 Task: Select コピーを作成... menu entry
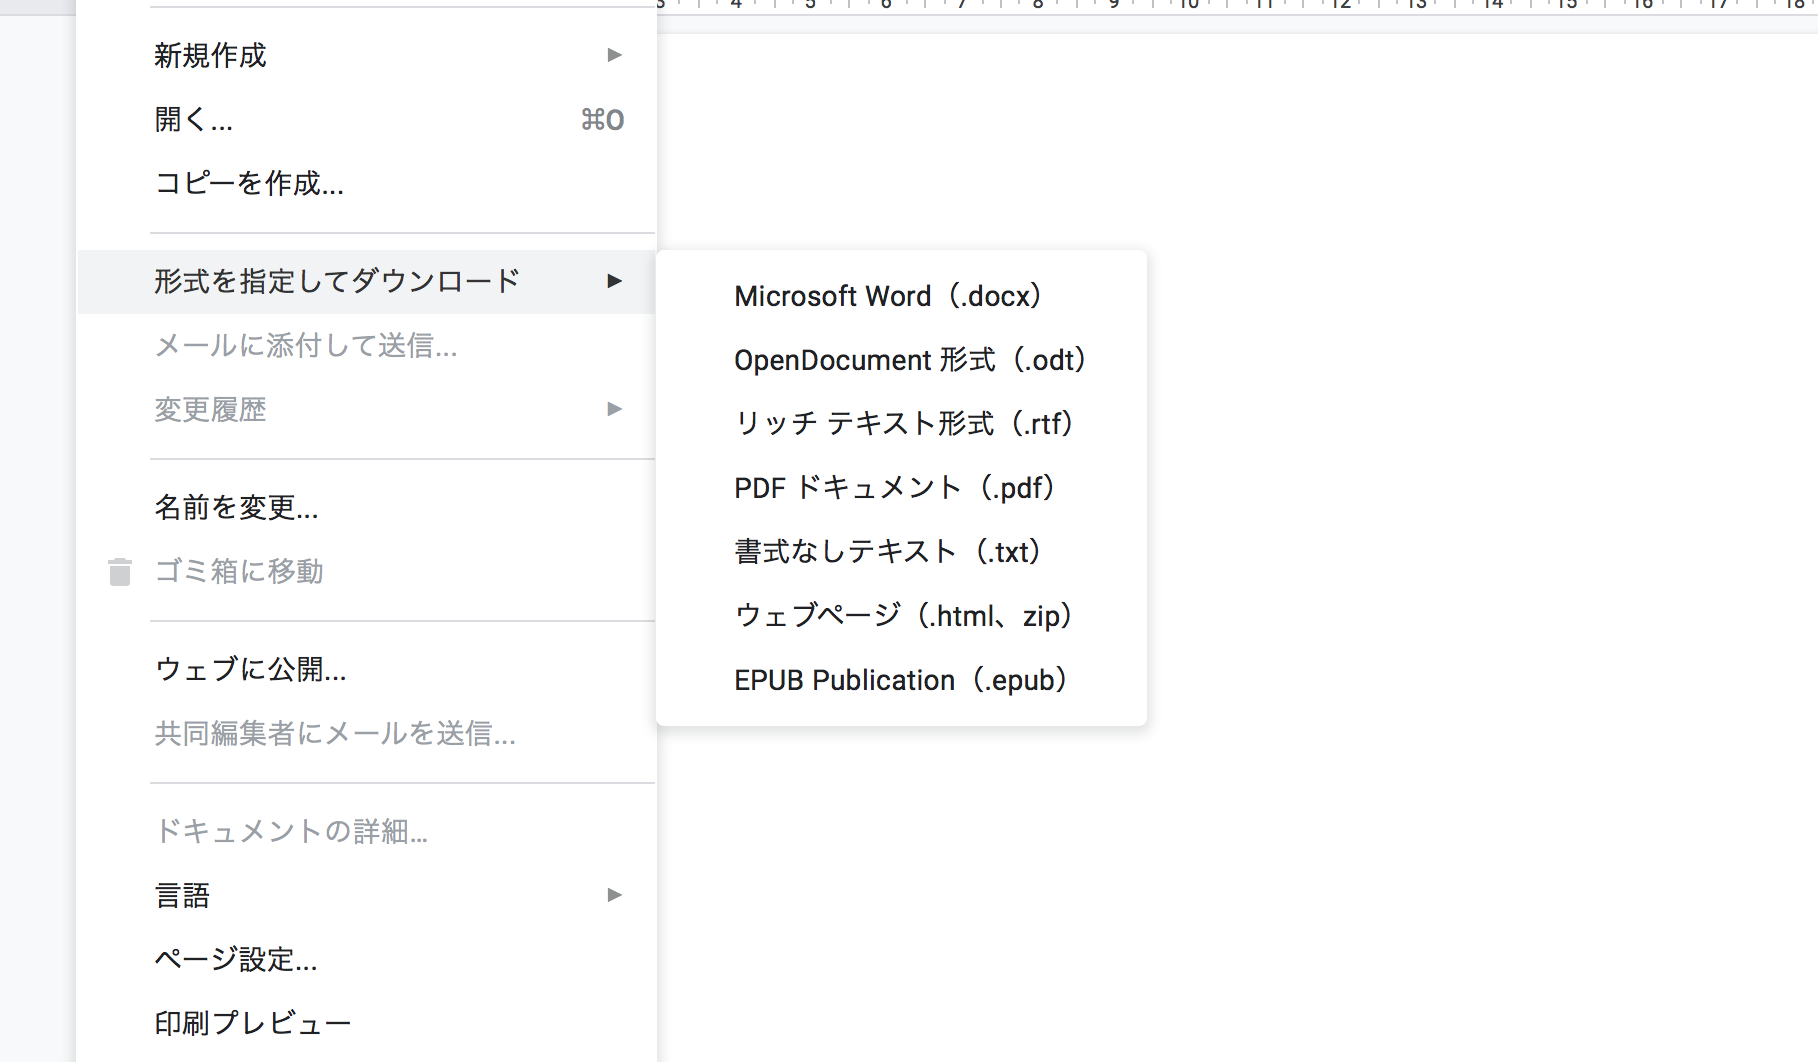coord(366,184)
